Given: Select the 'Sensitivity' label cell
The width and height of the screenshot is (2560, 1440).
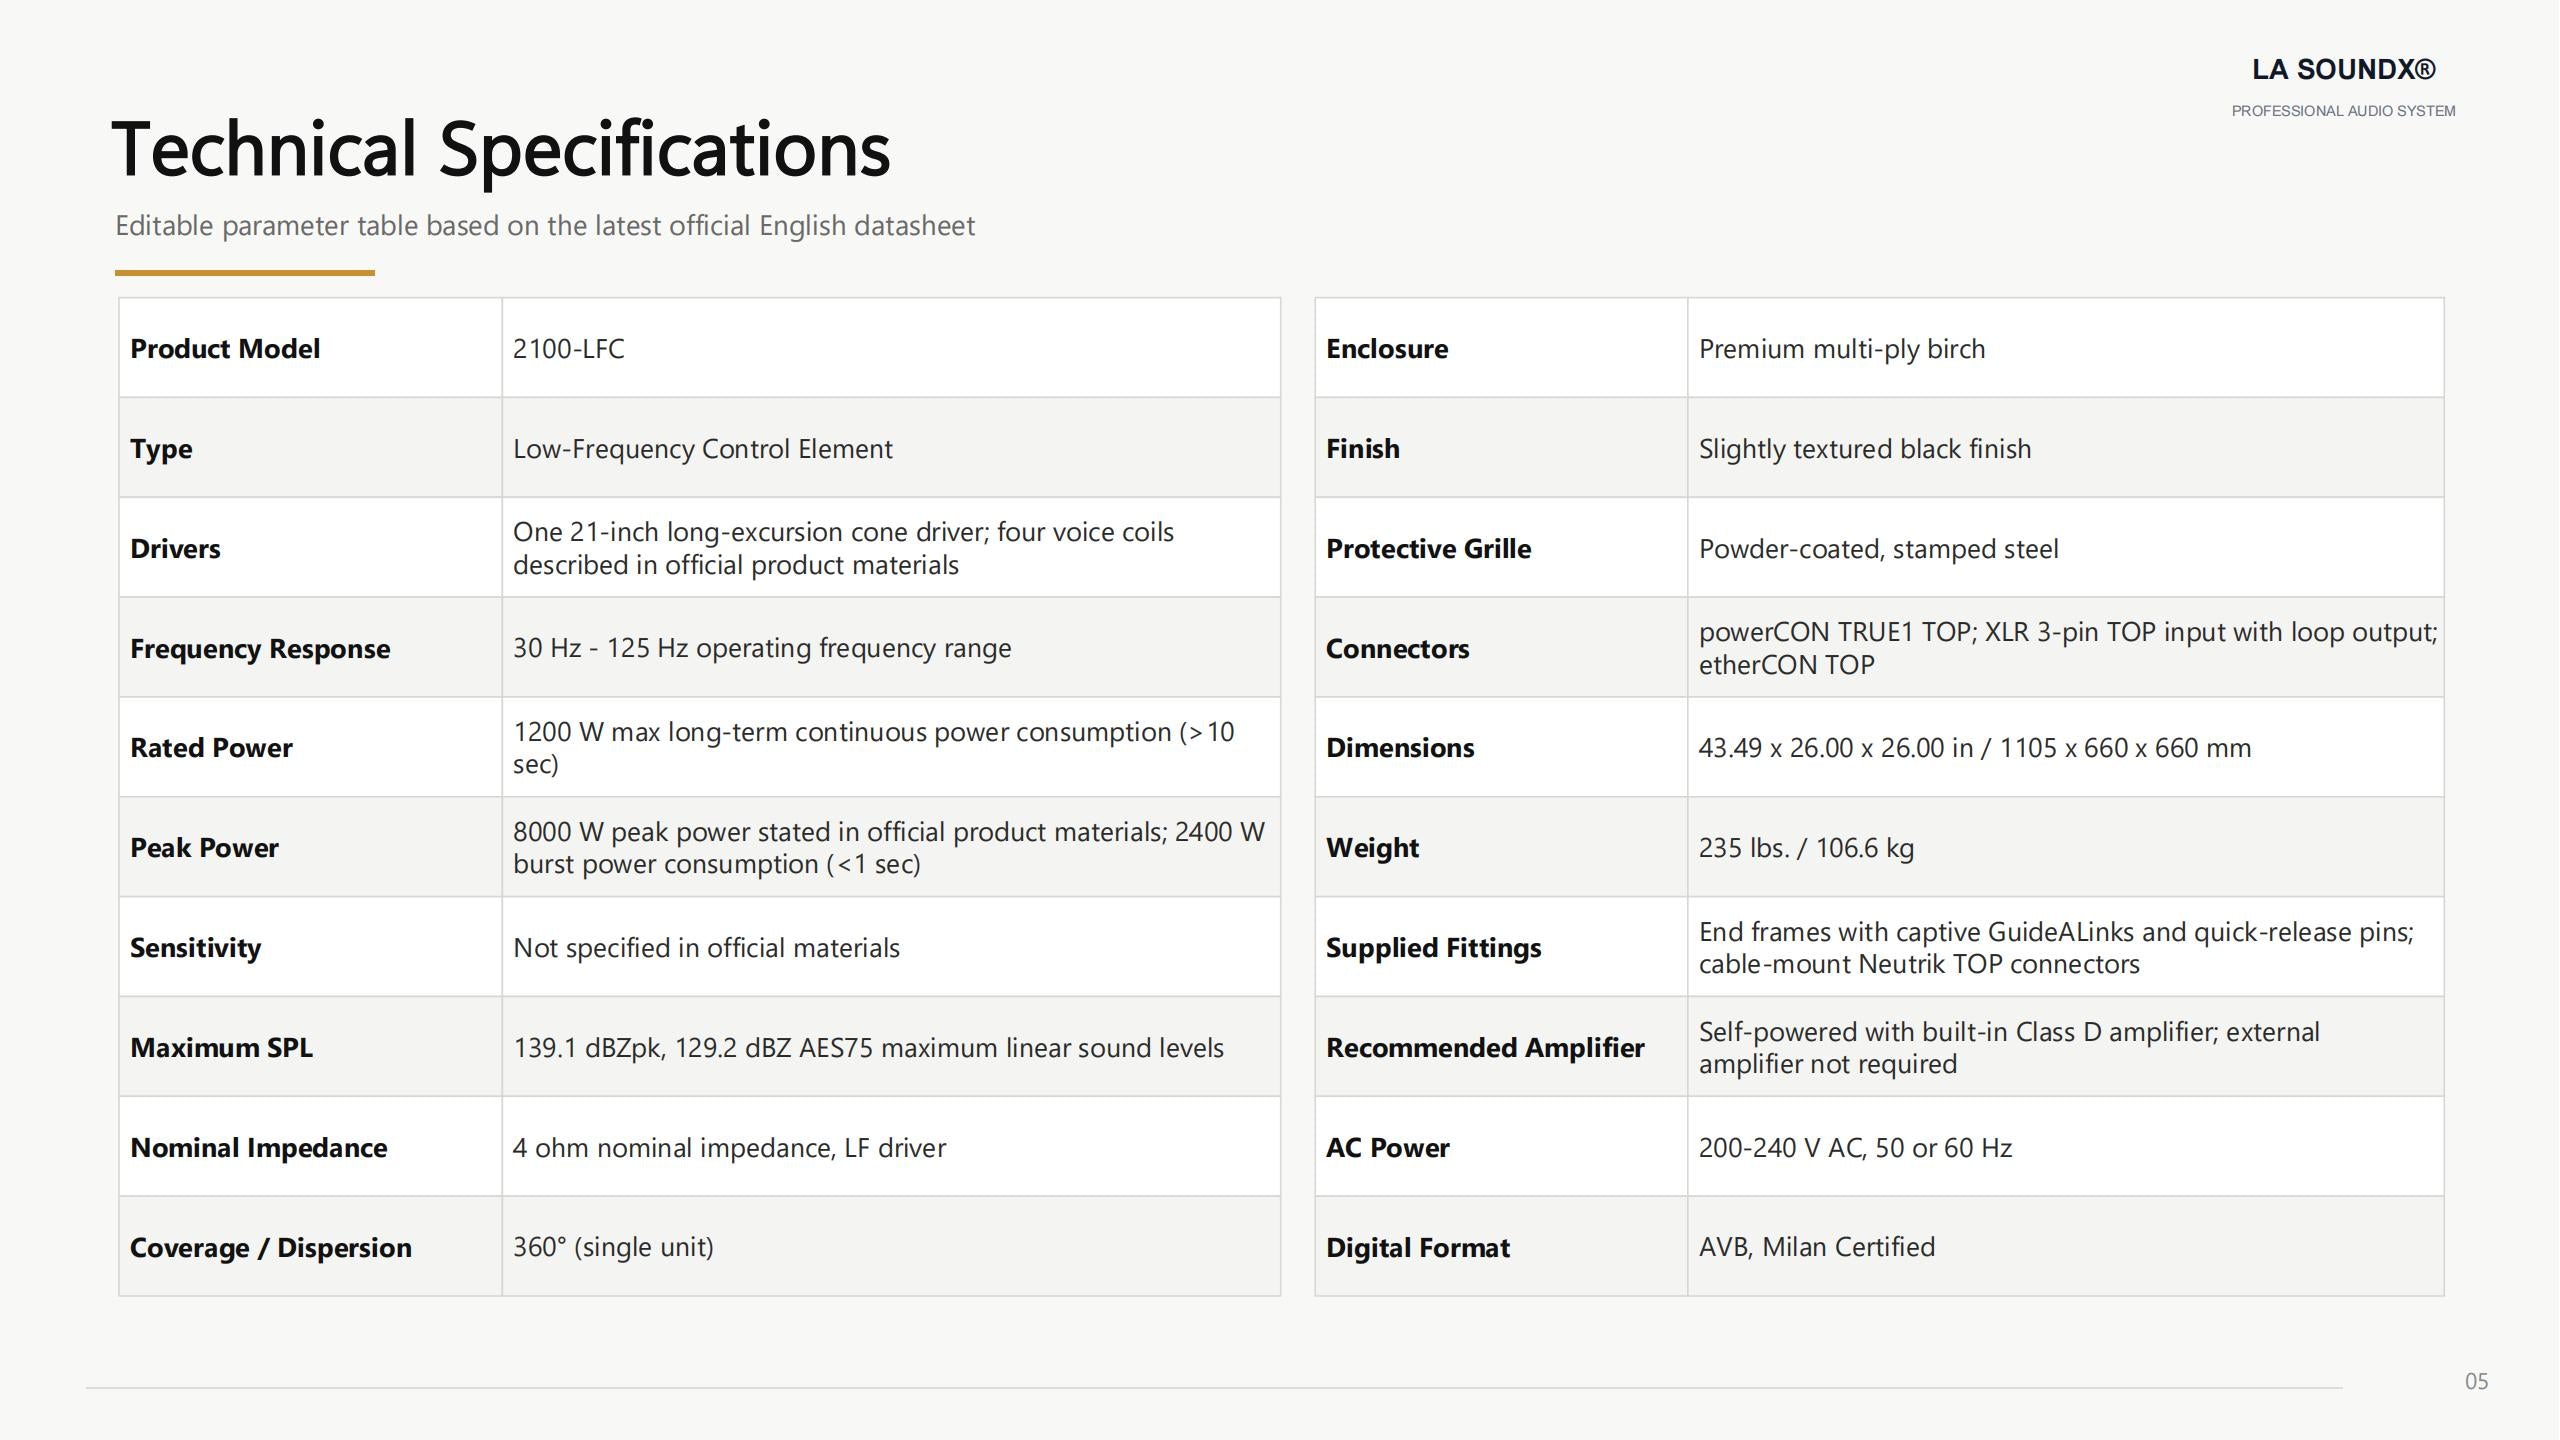Looking at the screenshot, I should 310,947.
